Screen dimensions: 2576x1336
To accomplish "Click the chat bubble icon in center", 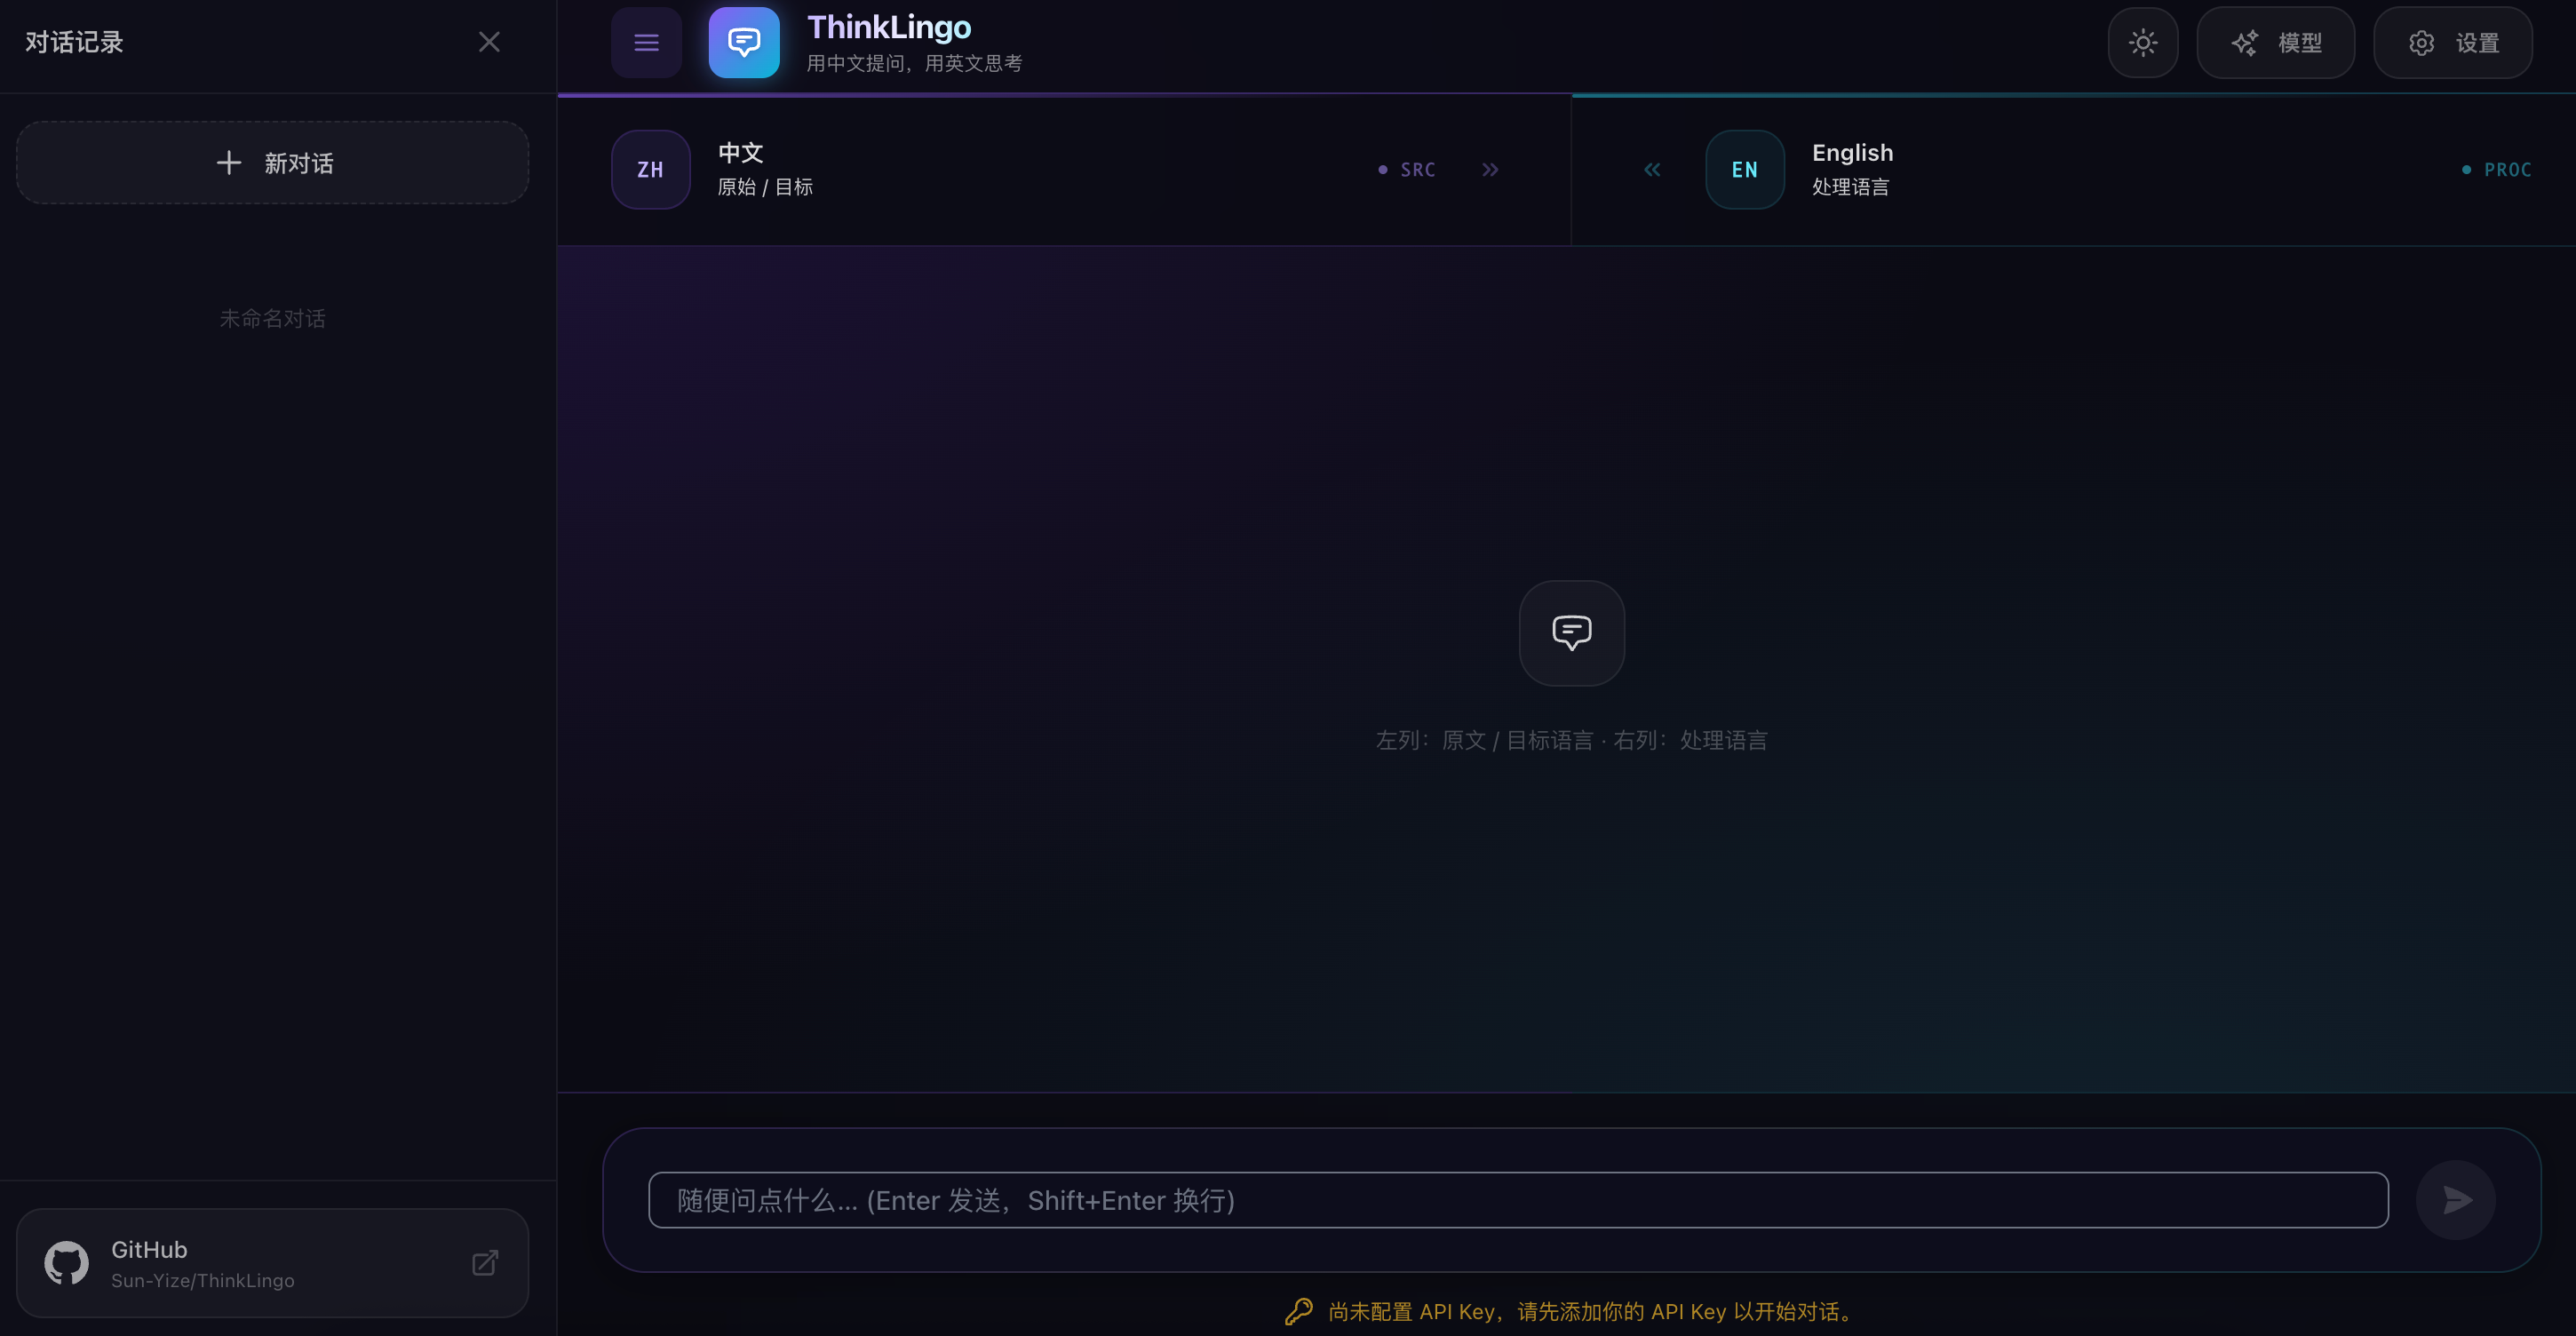I will click(x=1571, y=632).
